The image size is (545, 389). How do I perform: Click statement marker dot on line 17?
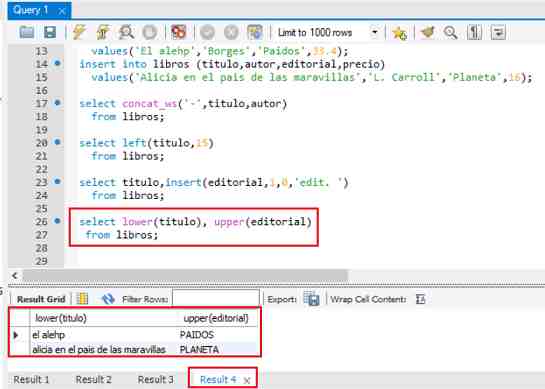57,103
